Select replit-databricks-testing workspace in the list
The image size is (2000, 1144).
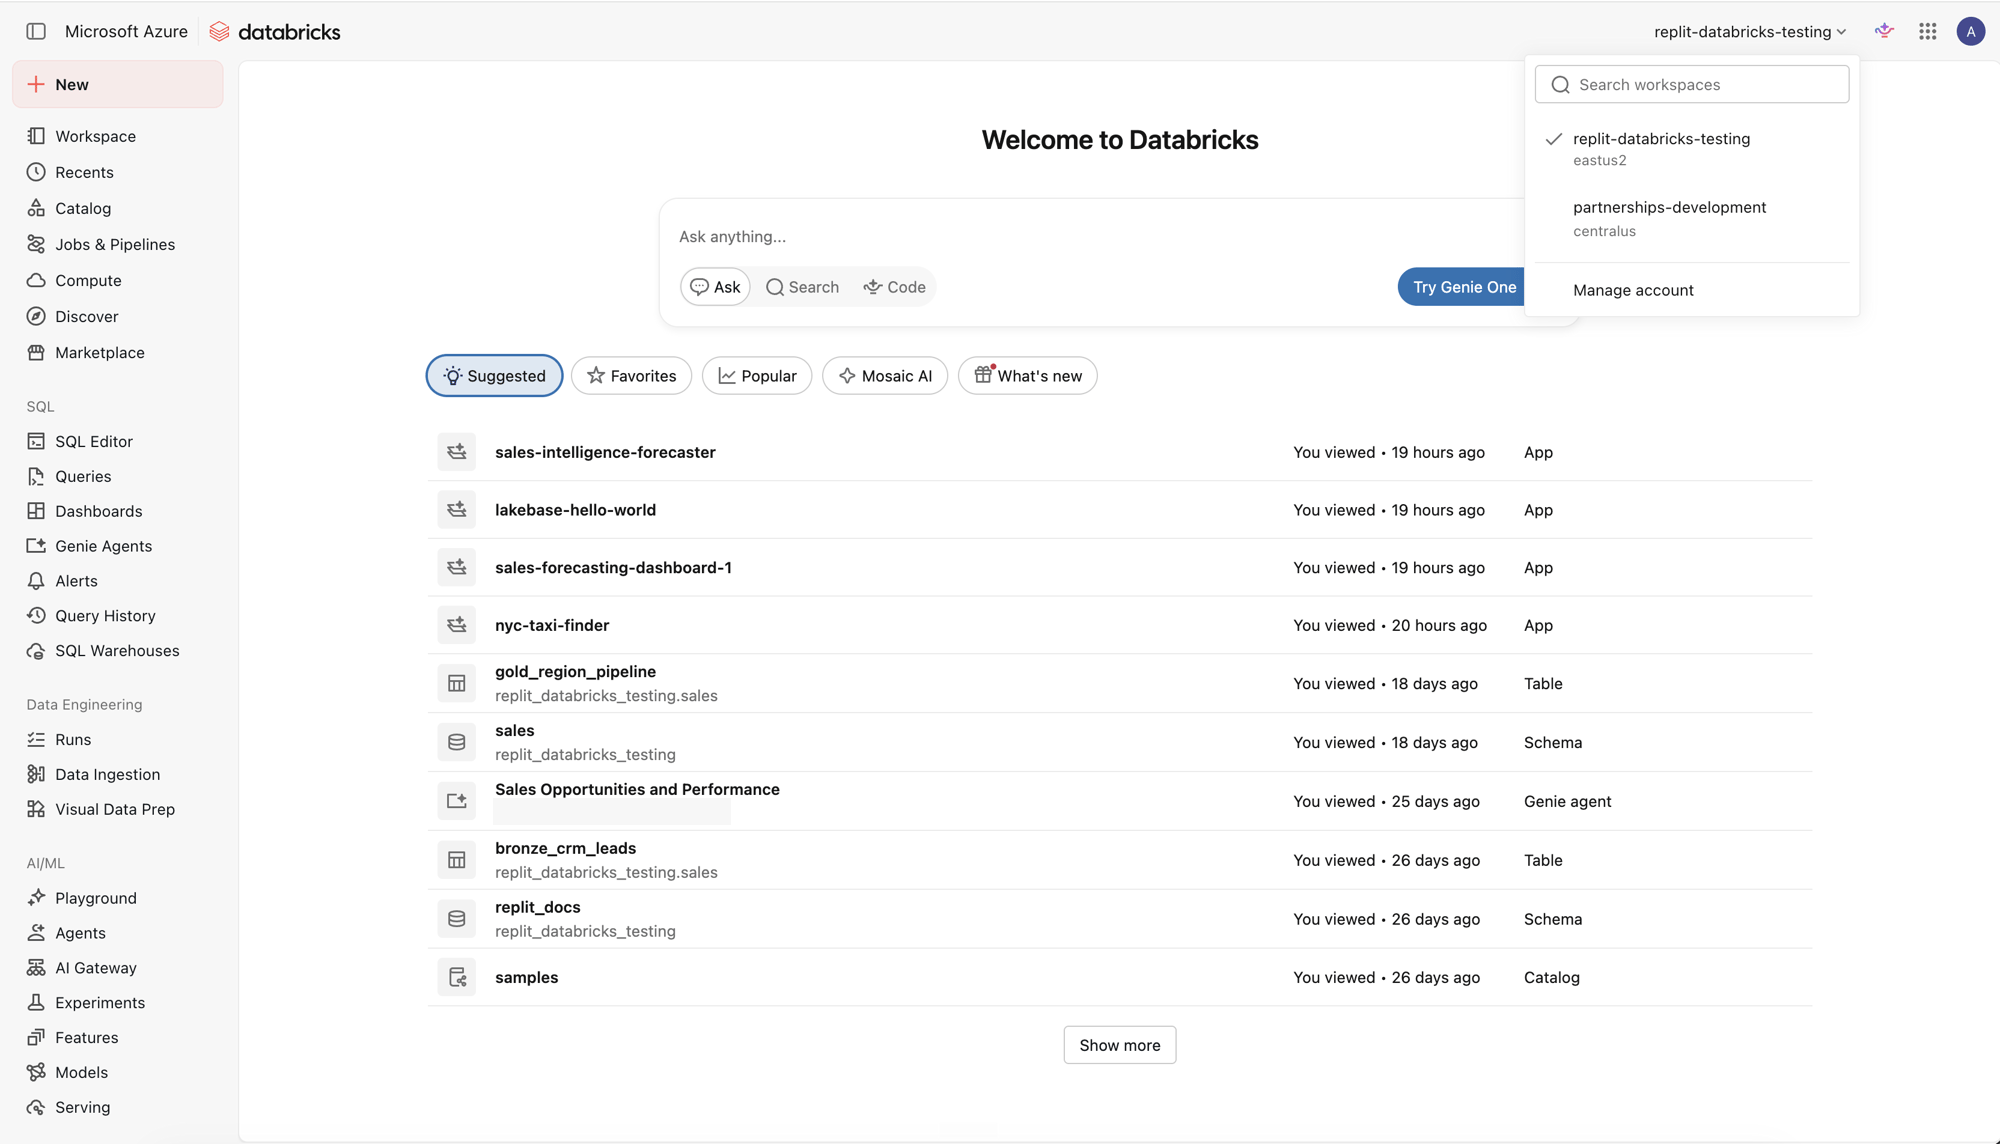[x=1692, y=148]
